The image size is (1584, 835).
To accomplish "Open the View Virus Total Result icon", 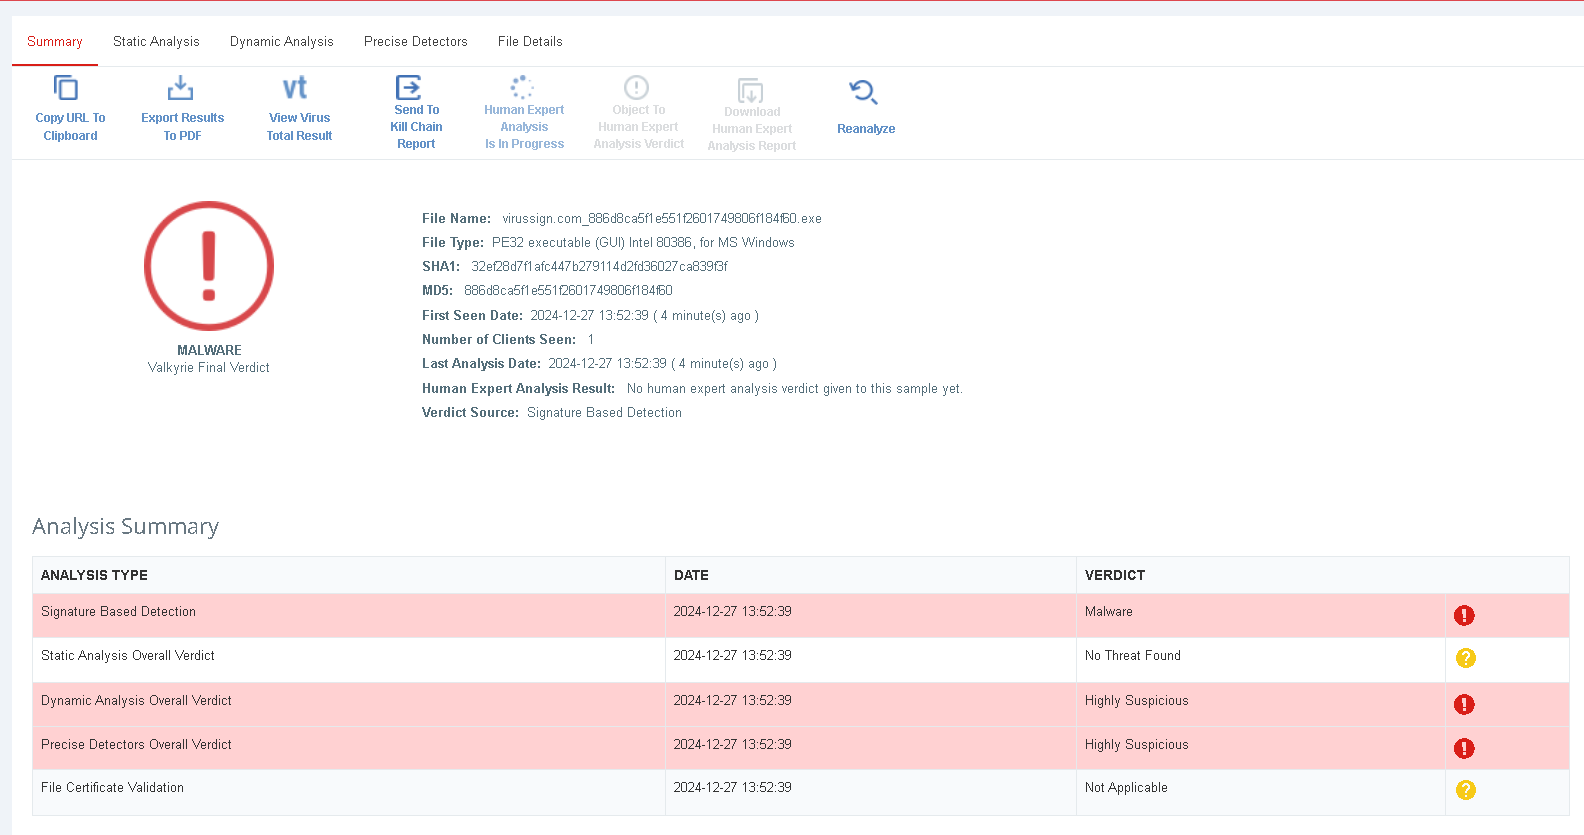I will click(295, 89).
